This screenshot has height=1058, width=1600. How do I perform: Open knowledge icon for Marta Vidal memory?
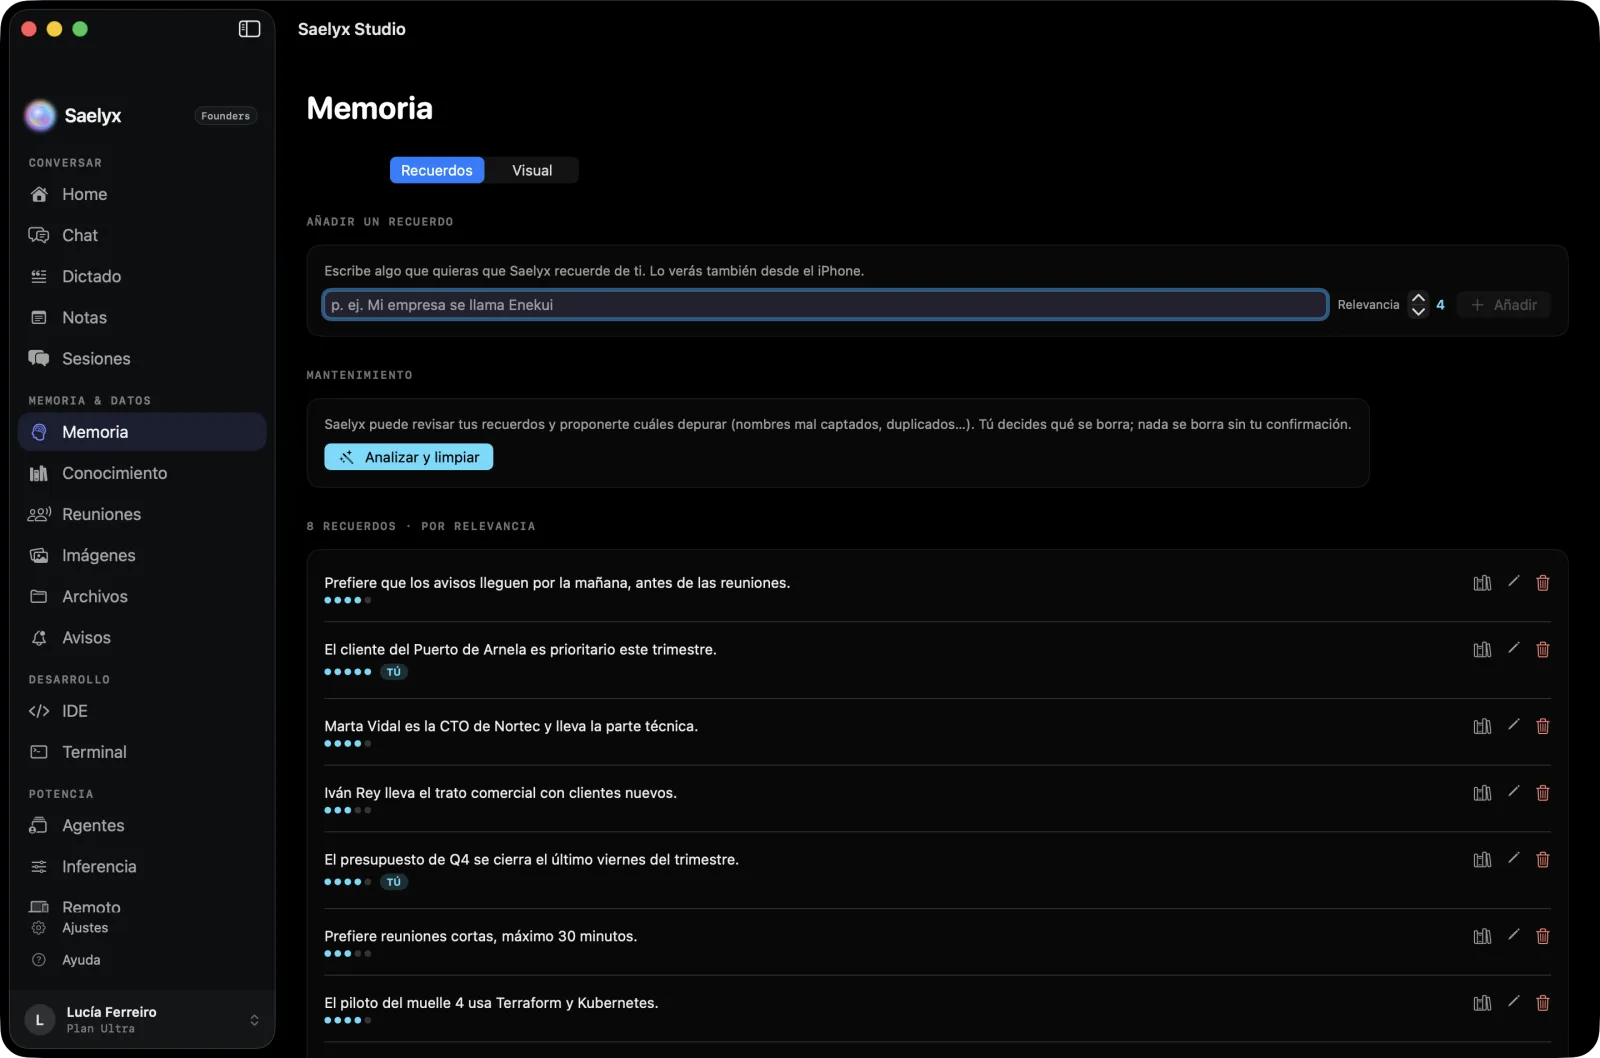(x=1482, y=726)
